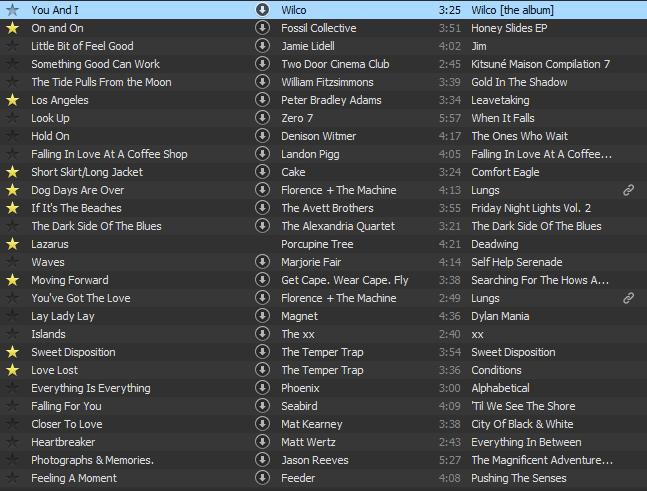Open the album 'Til We See The Shore

(x=523, y=406)
